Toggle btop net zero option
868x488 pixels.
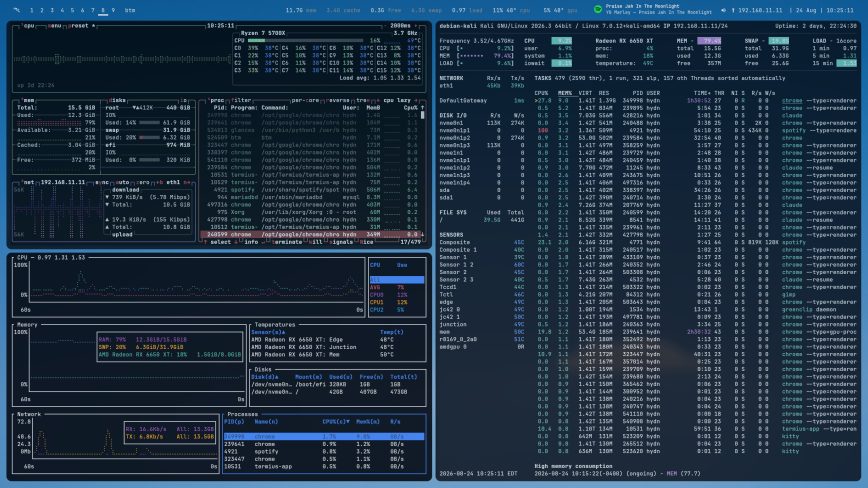pyautogui.click(x=143, y=182)
